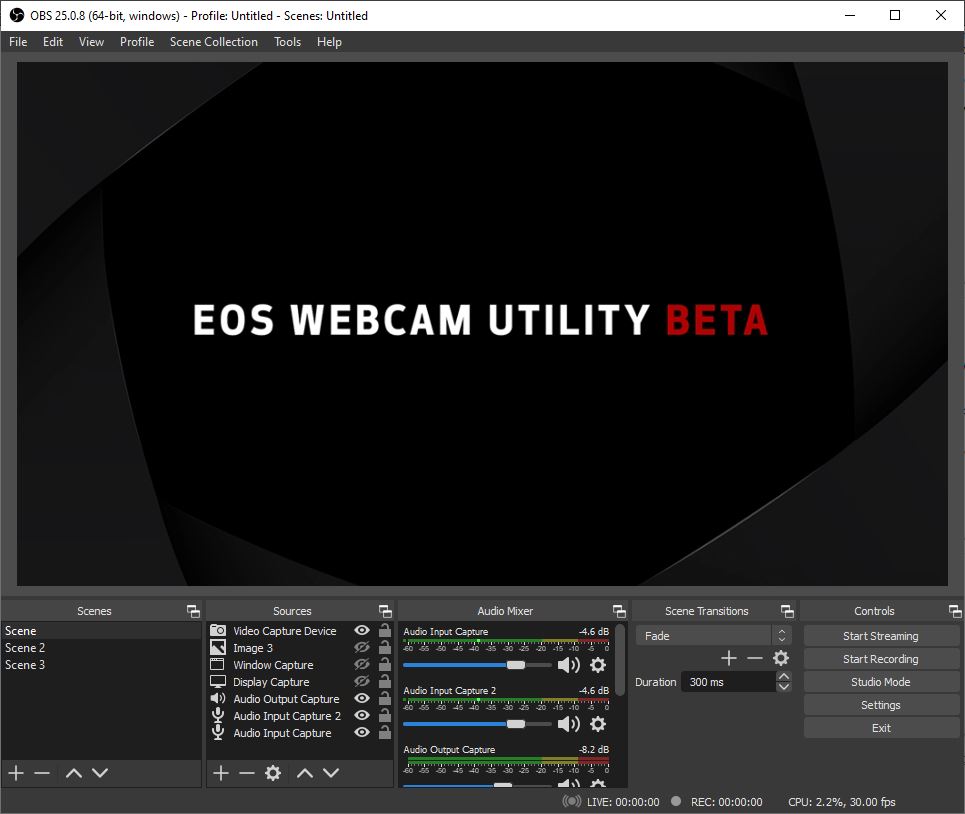Adjust the Audio Input Capture volume slider
Image resolution: width=965 pixels, height=814 pixels.
(515, 665)
